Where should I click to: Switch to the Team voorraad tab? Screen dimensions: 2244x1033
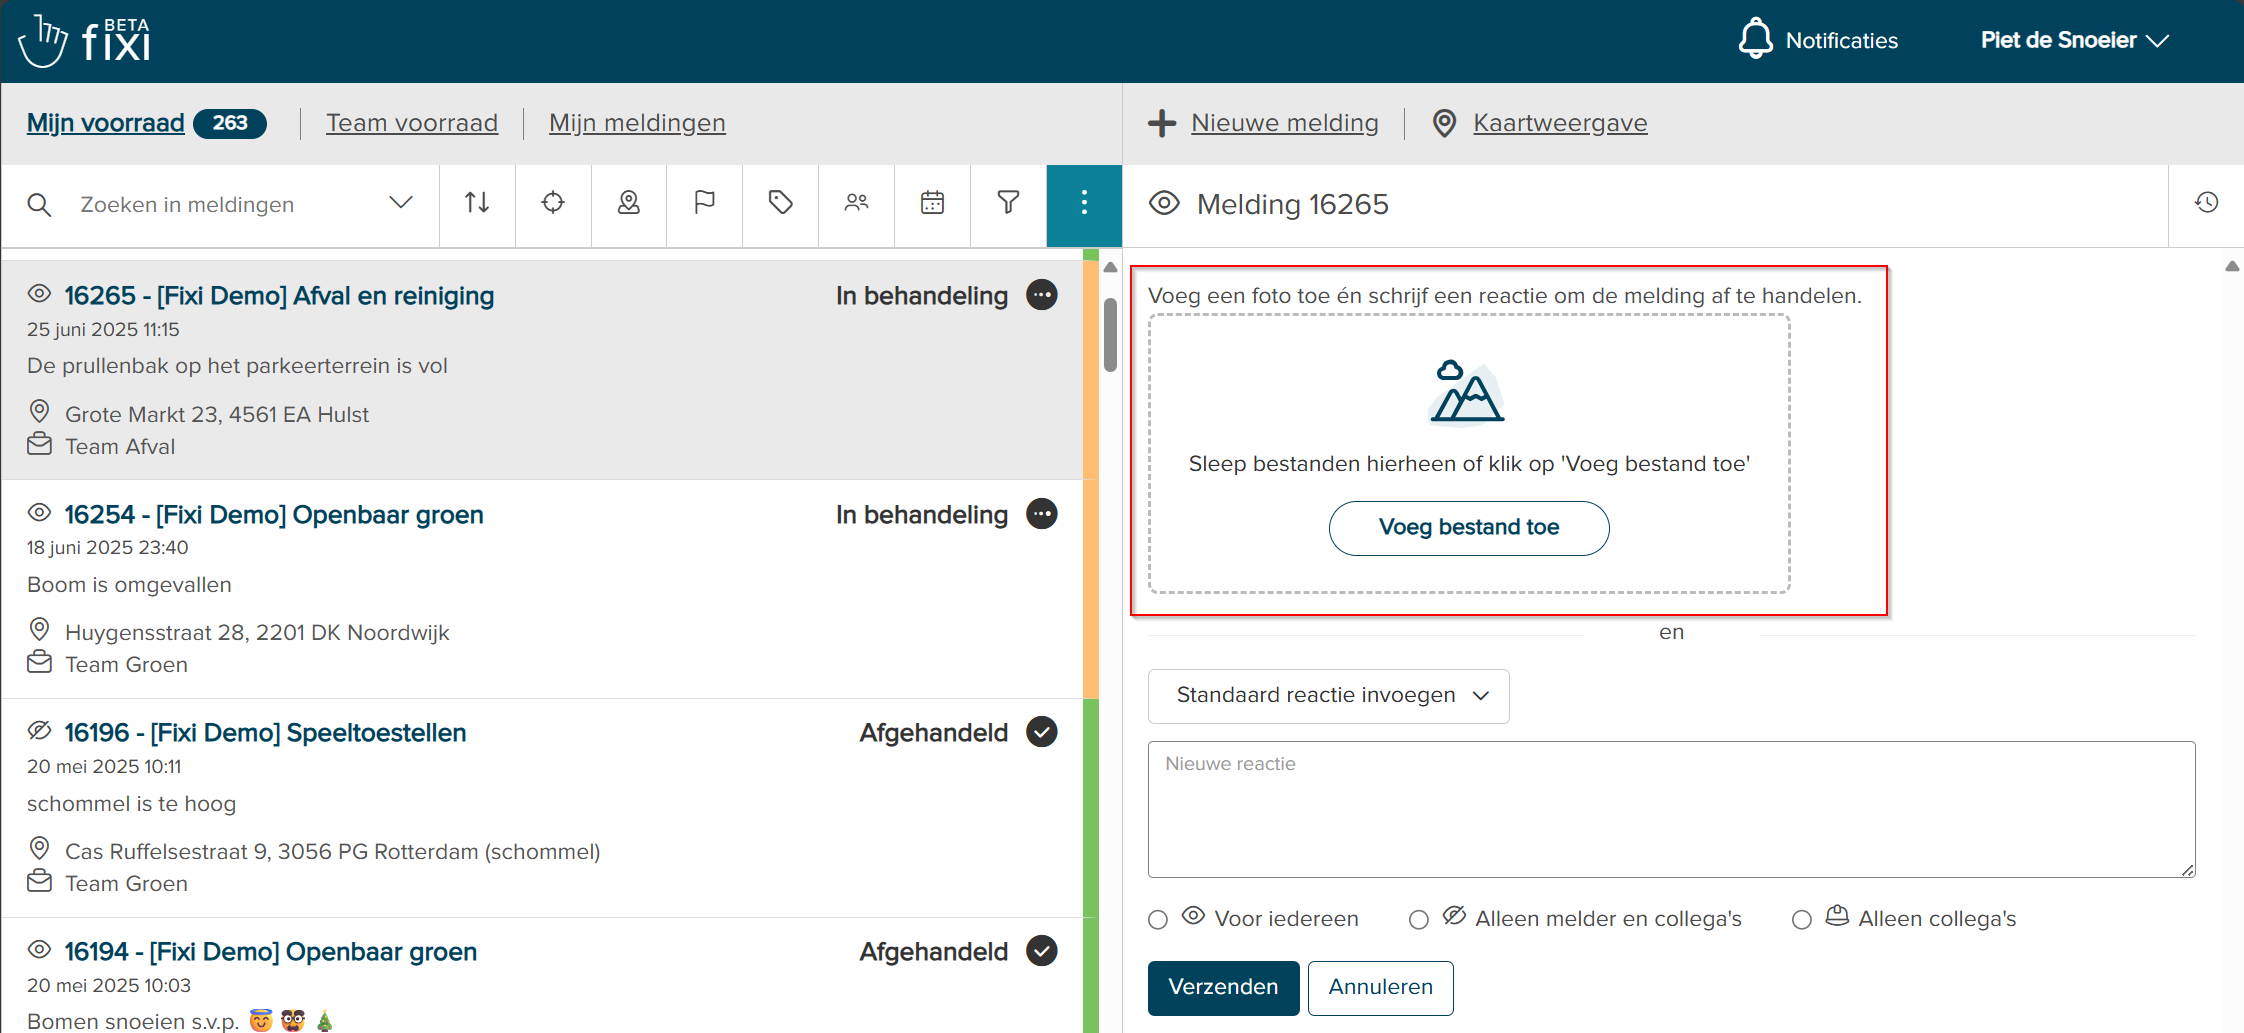point(412,123)
